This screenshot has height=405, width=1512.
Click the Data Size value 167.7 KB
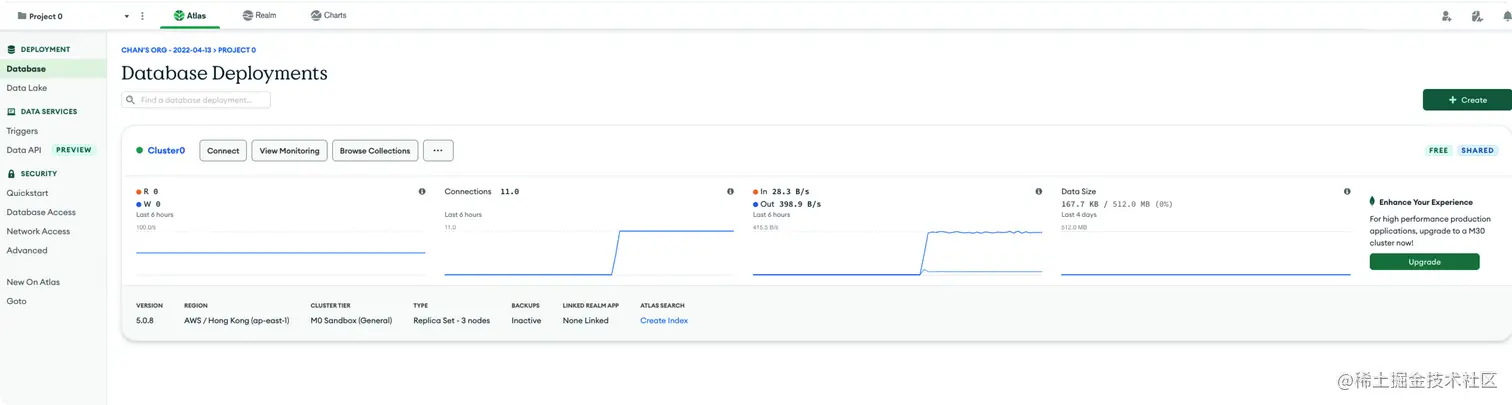tap(1083, 204)
